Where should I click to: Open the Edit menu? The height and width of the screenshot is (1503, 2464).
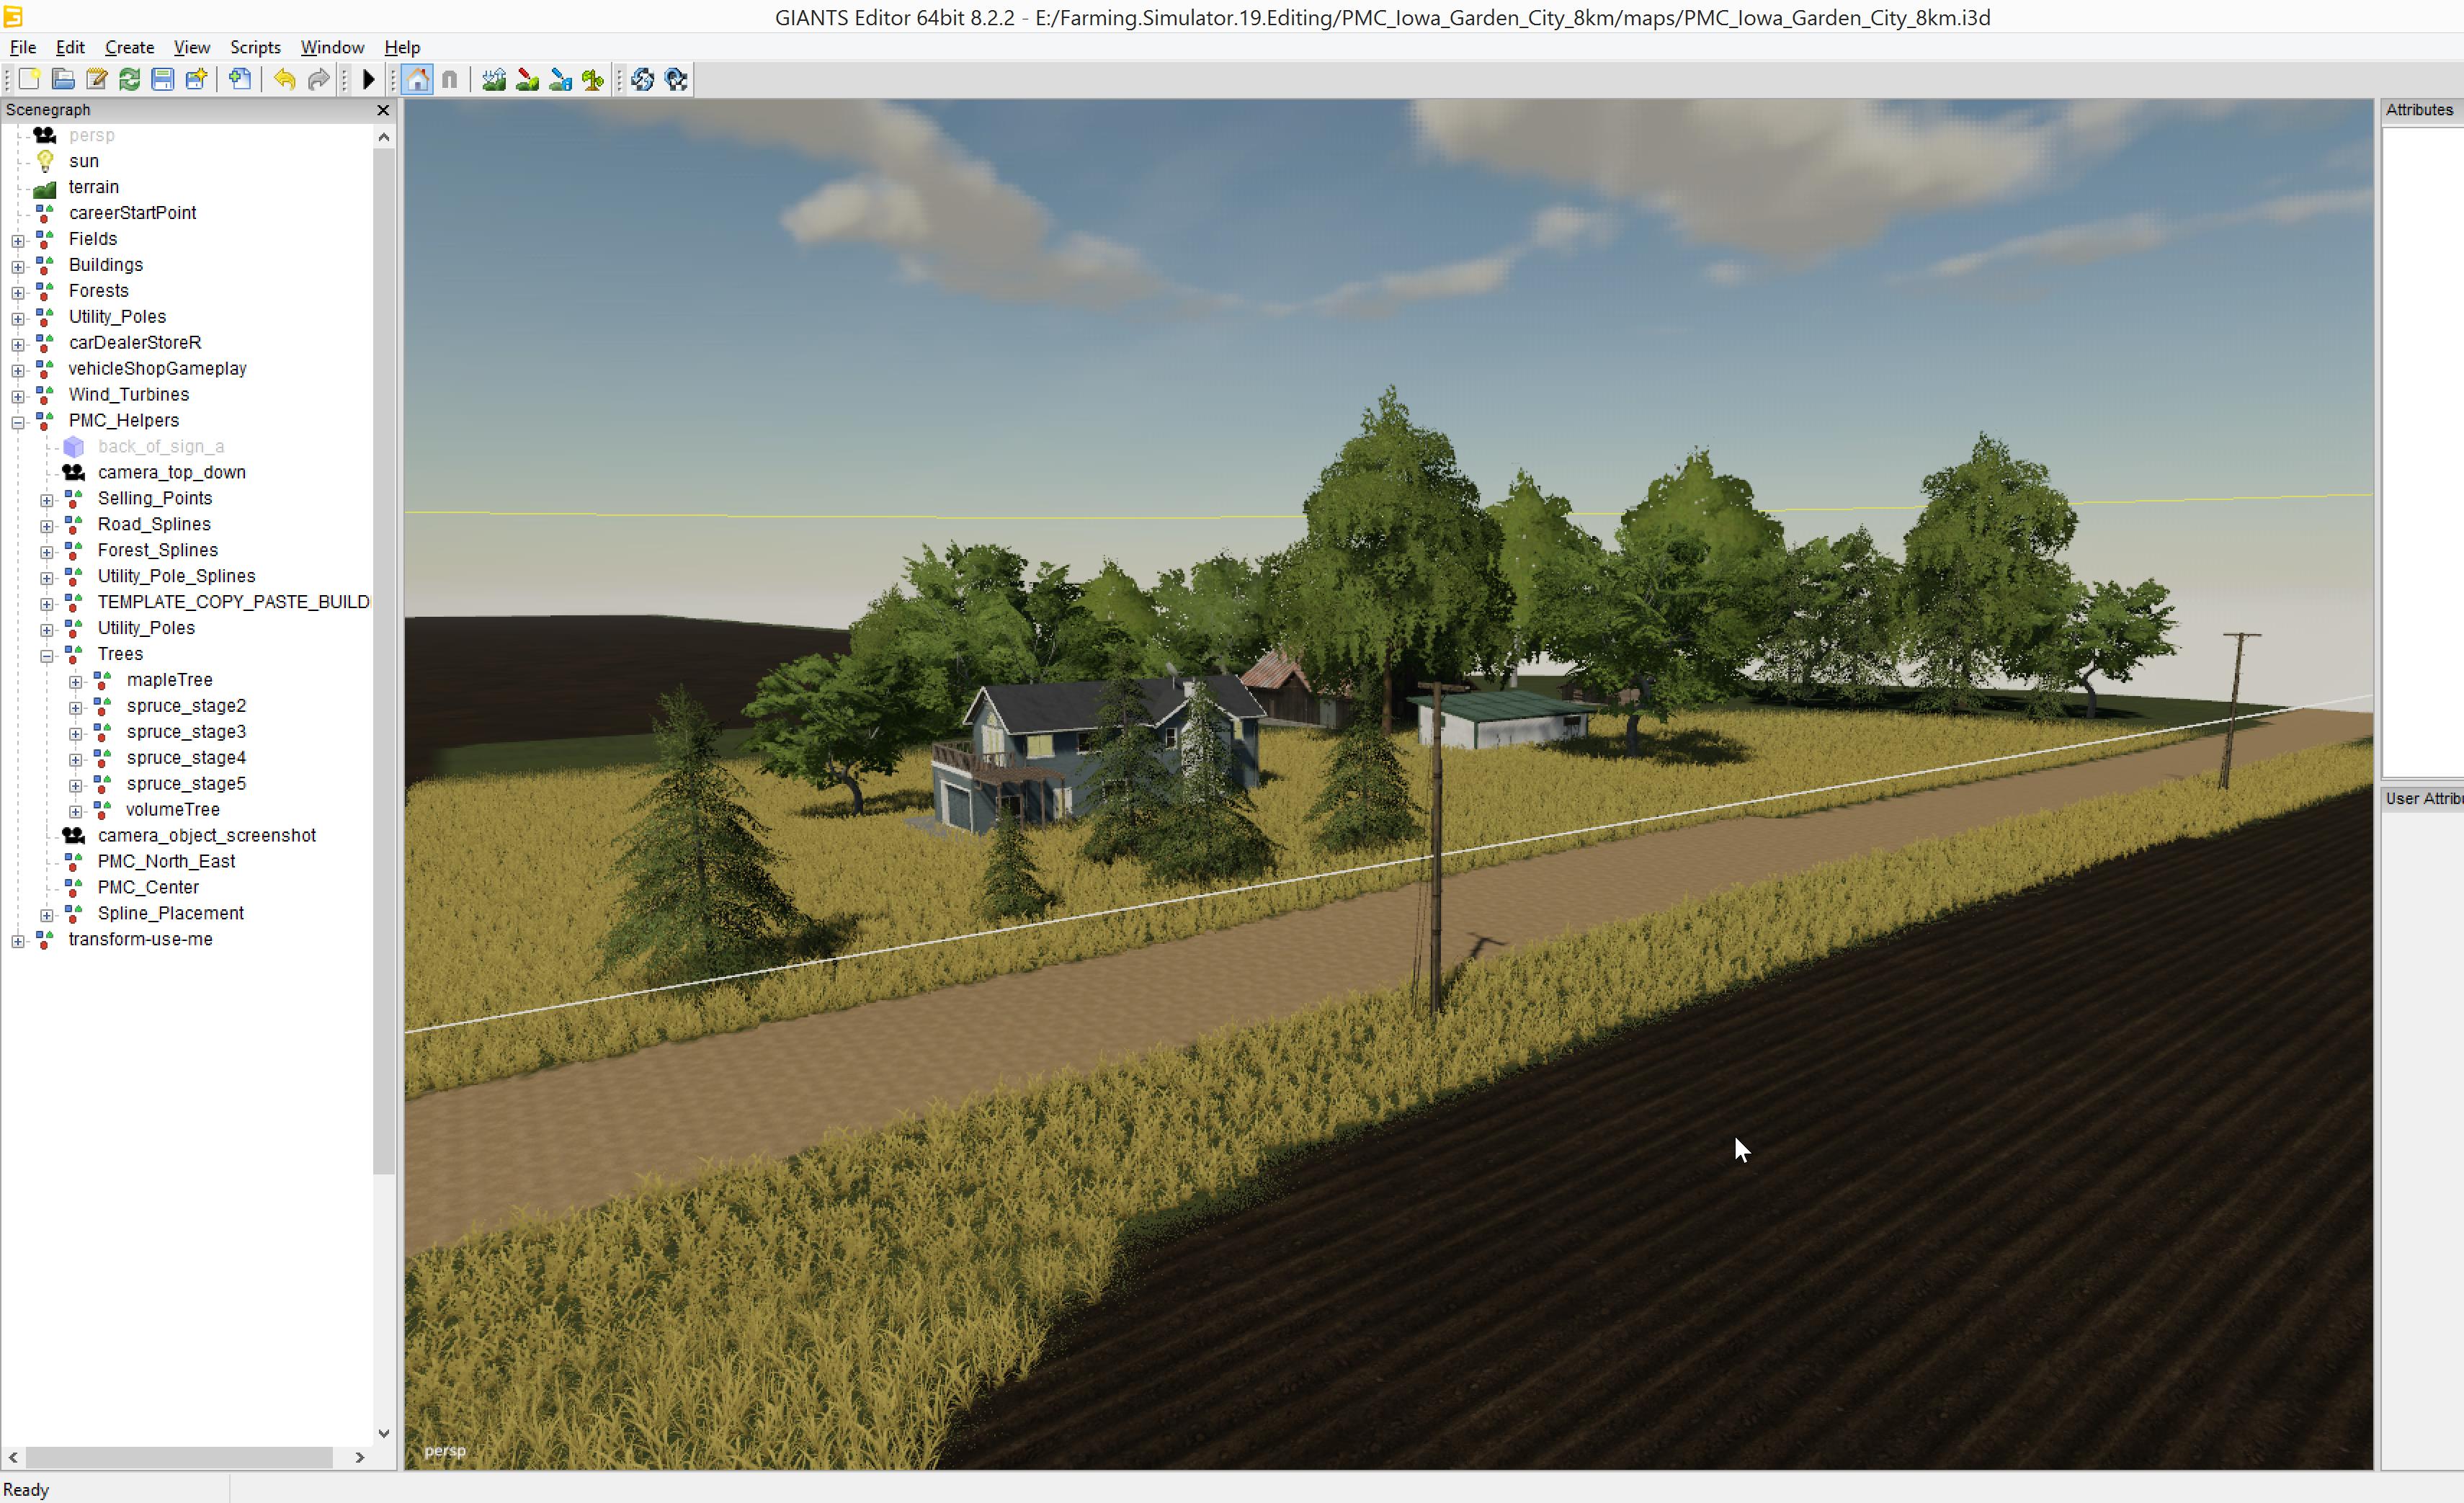(x=70, y=47)
